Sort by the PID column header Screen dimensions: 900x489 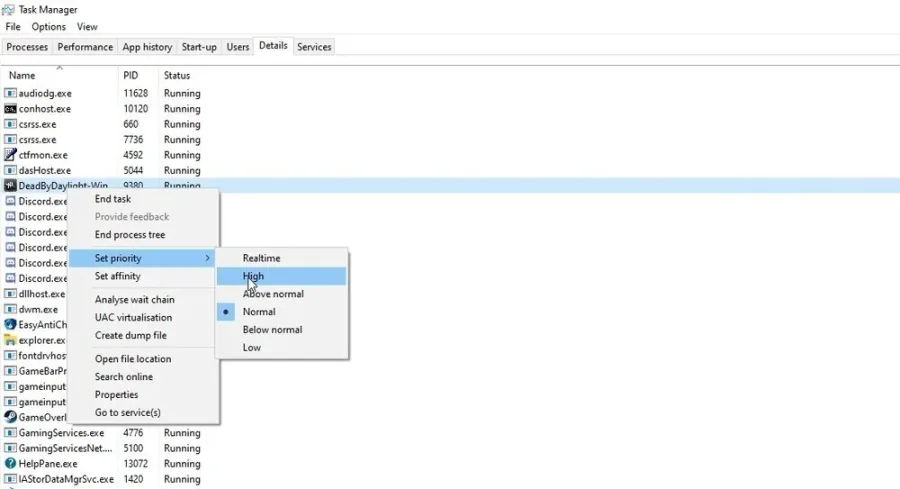(130, 75)
